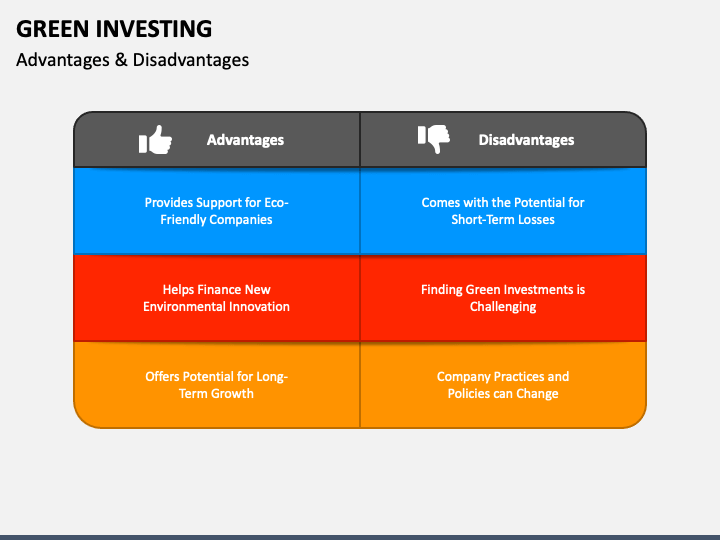
Task: Select the Disadvantages header text
Action: [526, 140]
